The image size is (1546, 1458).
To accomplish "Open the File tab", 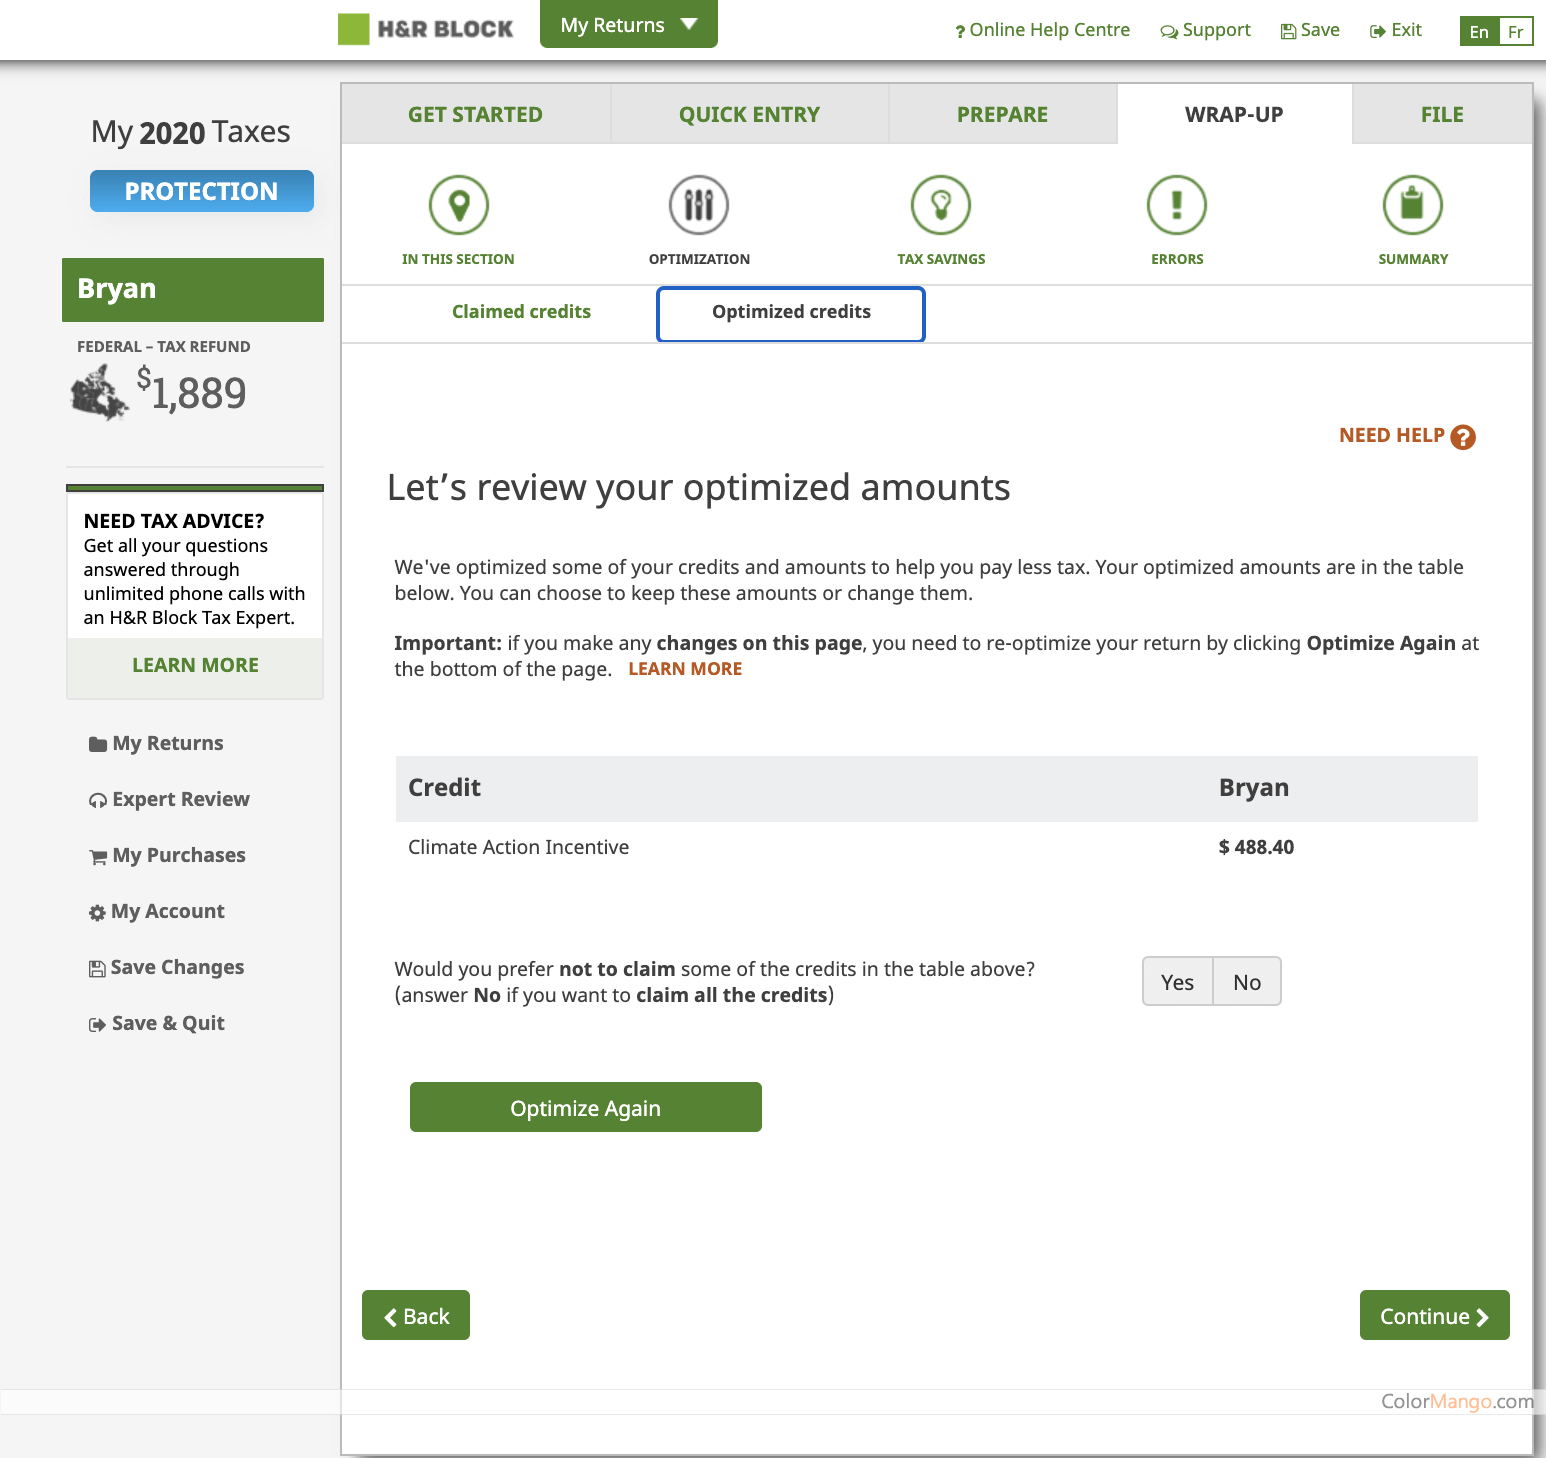I will coord(1441,113).
